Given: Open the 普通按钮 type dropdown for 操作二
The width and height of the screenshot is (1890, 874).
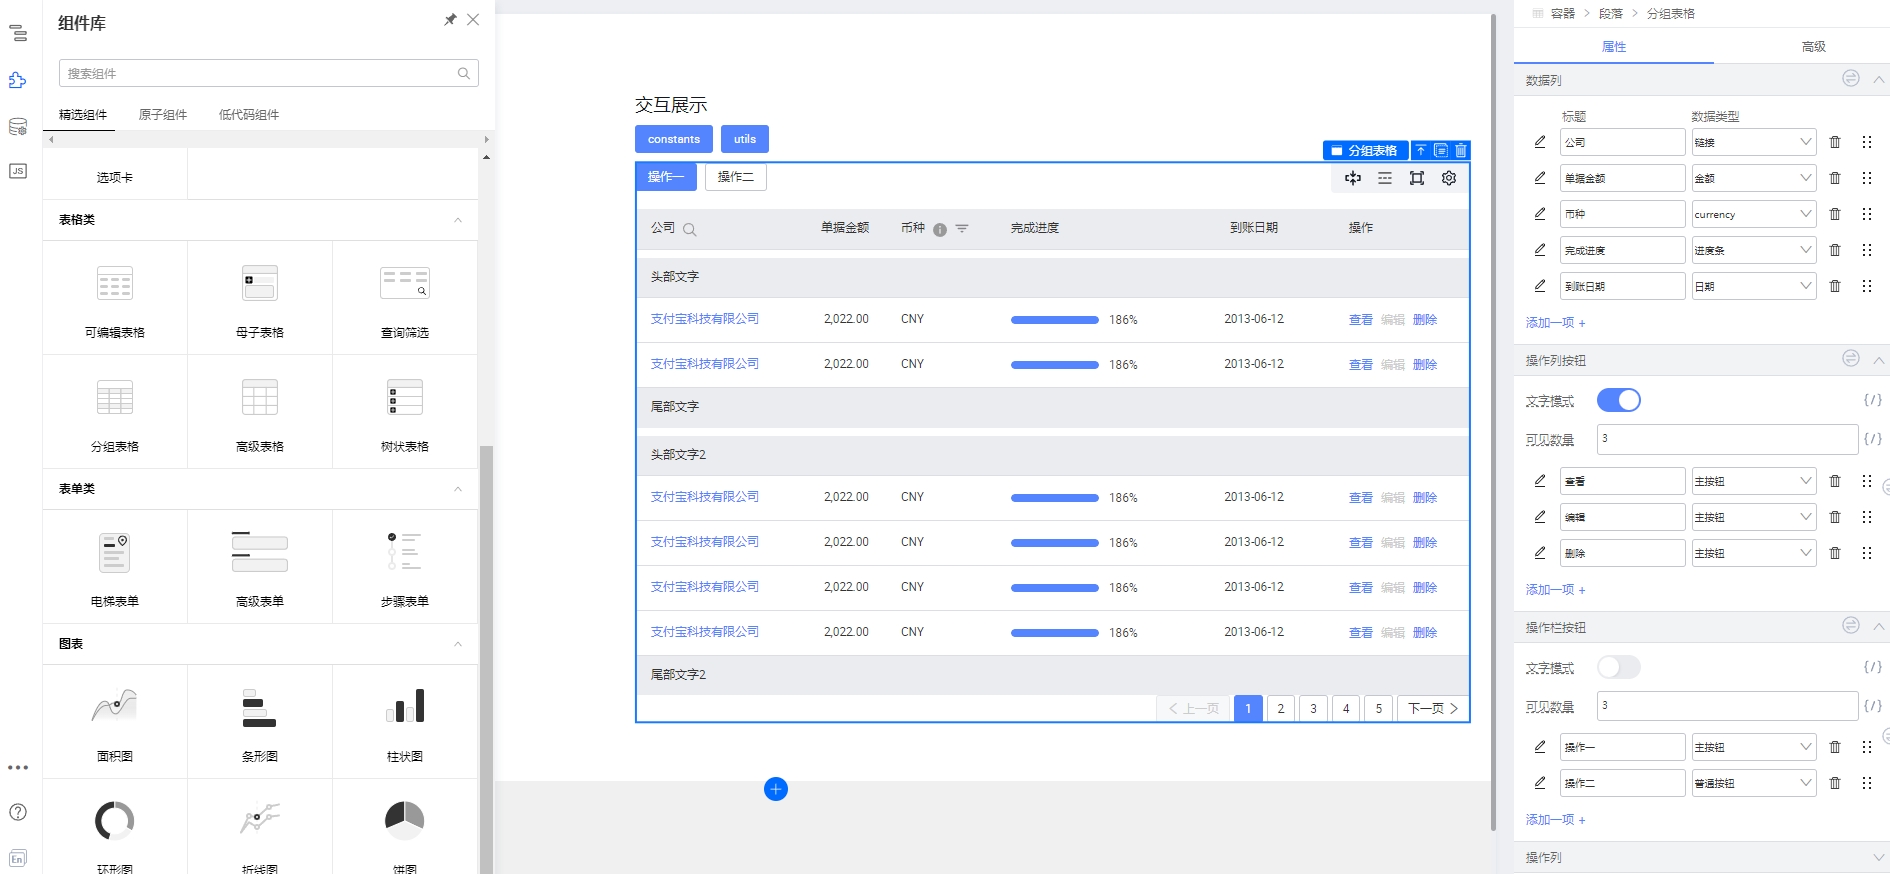Looking at the screenshot, I should coord(1754,783).
